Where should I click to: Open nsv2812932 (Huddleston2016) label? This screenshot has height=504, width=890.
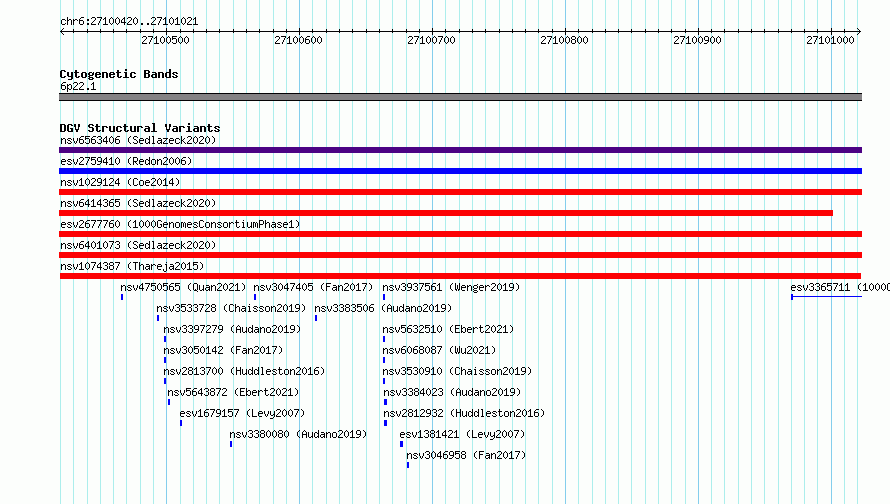coord(464,413)
